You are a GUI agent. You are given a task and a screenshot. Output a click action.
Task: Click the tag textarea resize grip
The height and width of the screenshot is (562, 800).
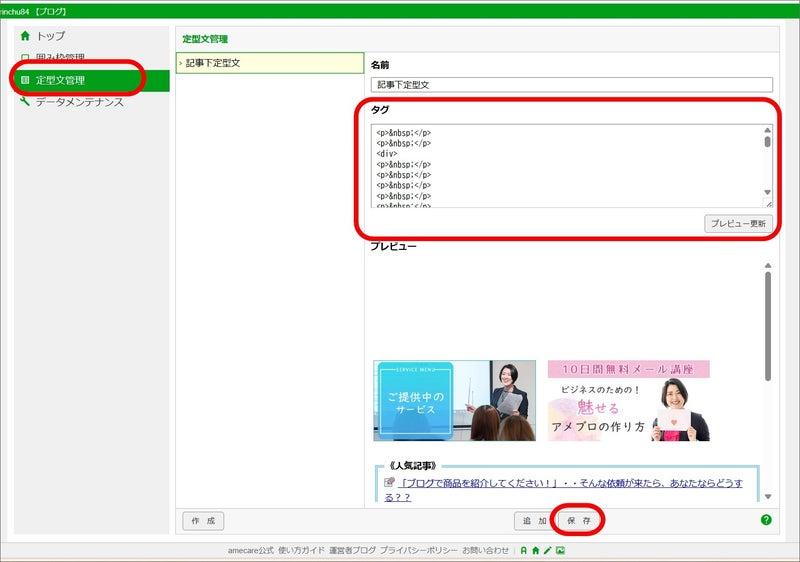pyautogui.click(x=768, y=204)
